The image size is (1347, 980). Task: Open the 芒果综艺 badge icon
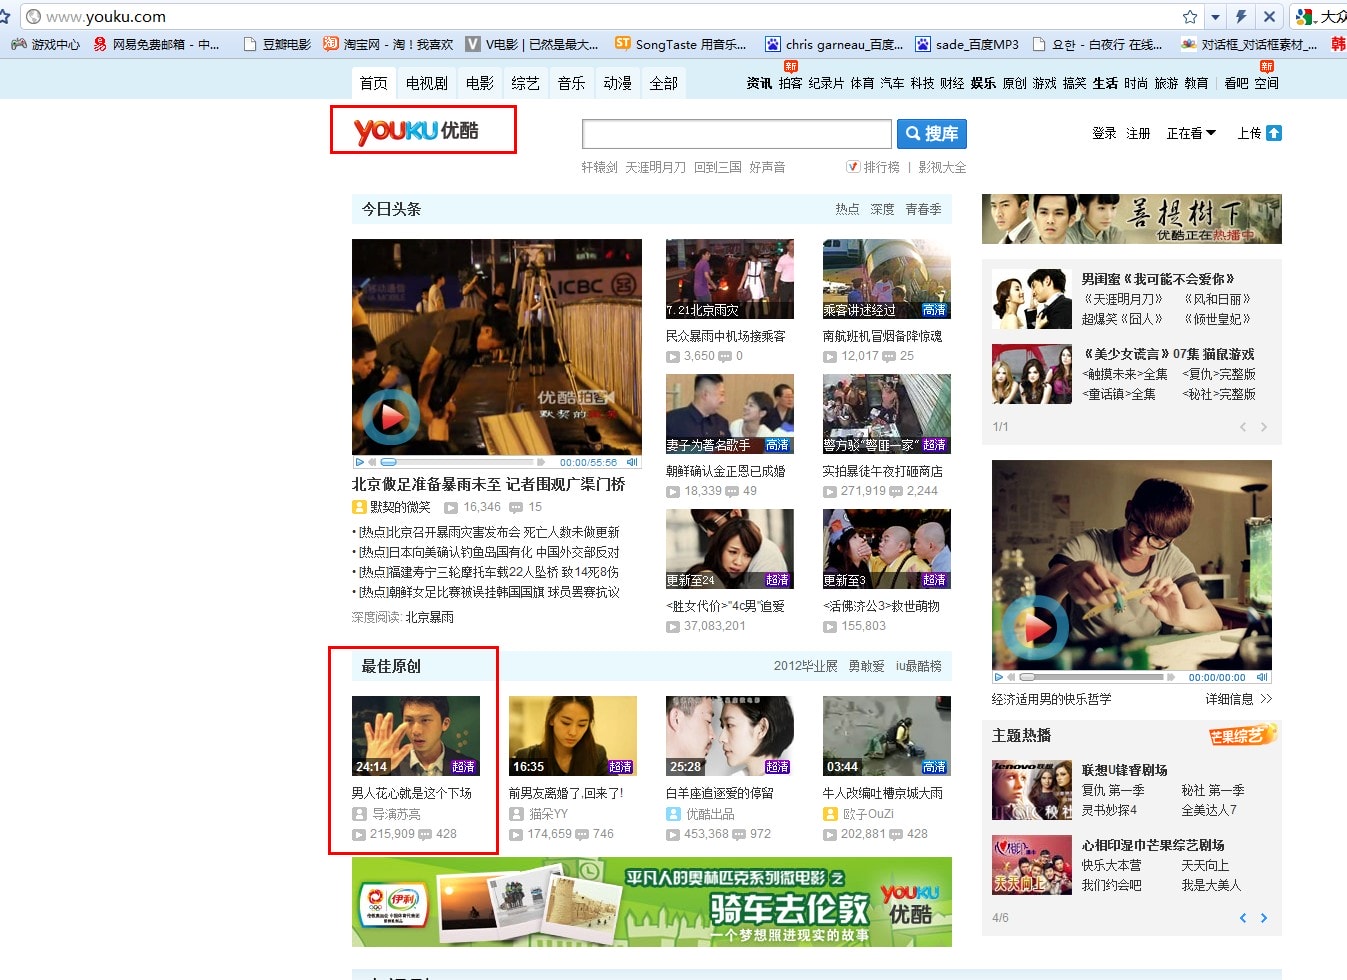click(1243, 735)
